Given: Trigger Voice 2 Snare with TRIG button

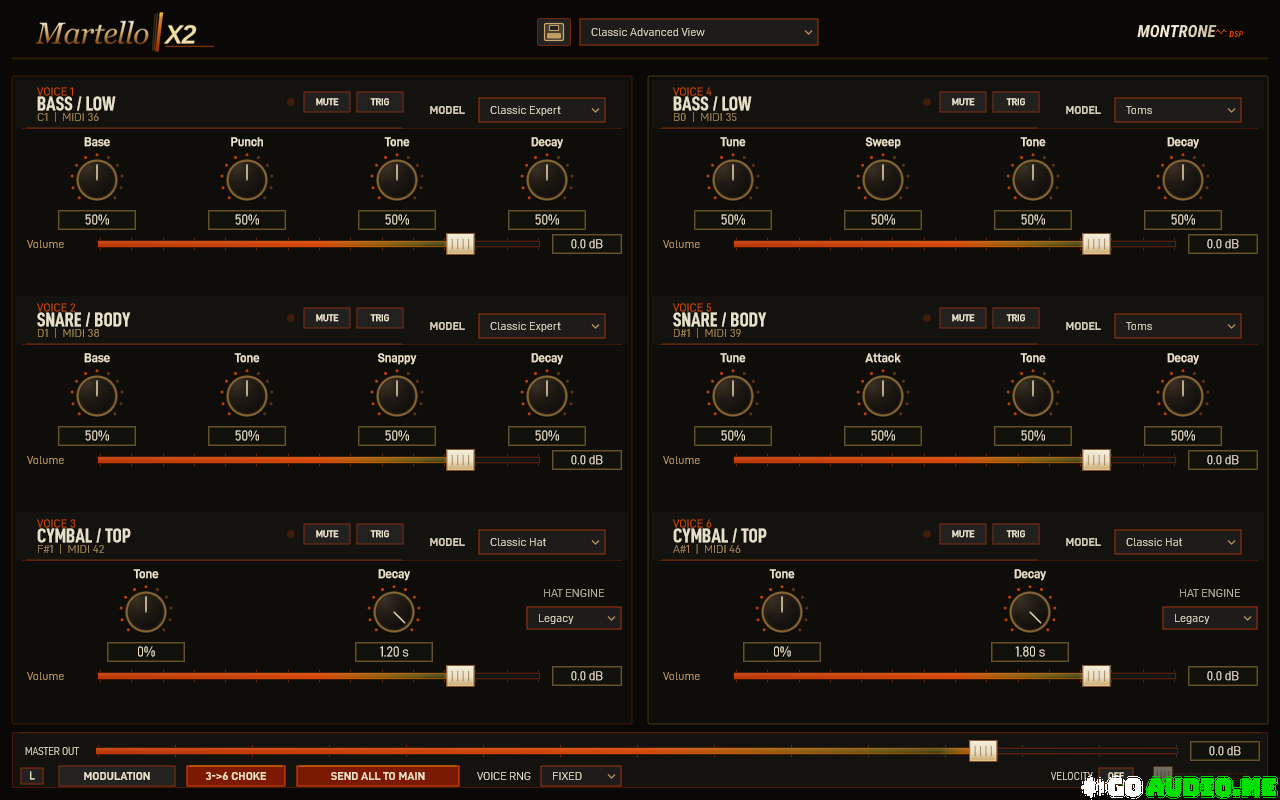Looking at the screenshot, I should 380,318.
